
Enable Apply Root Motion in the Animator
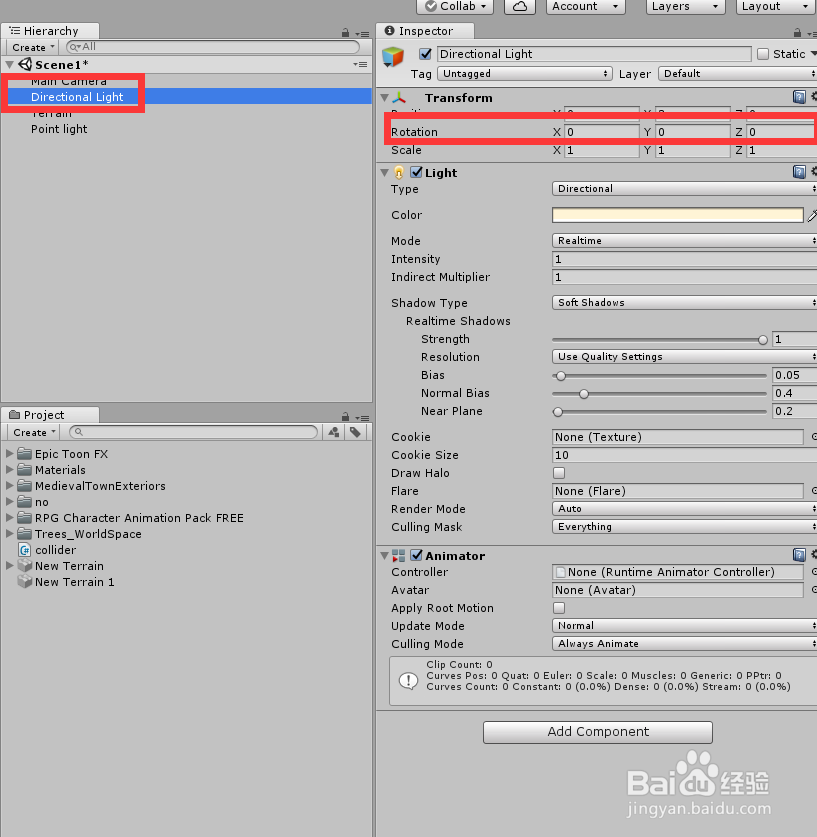pyautogui.click(x=558, y=608)
